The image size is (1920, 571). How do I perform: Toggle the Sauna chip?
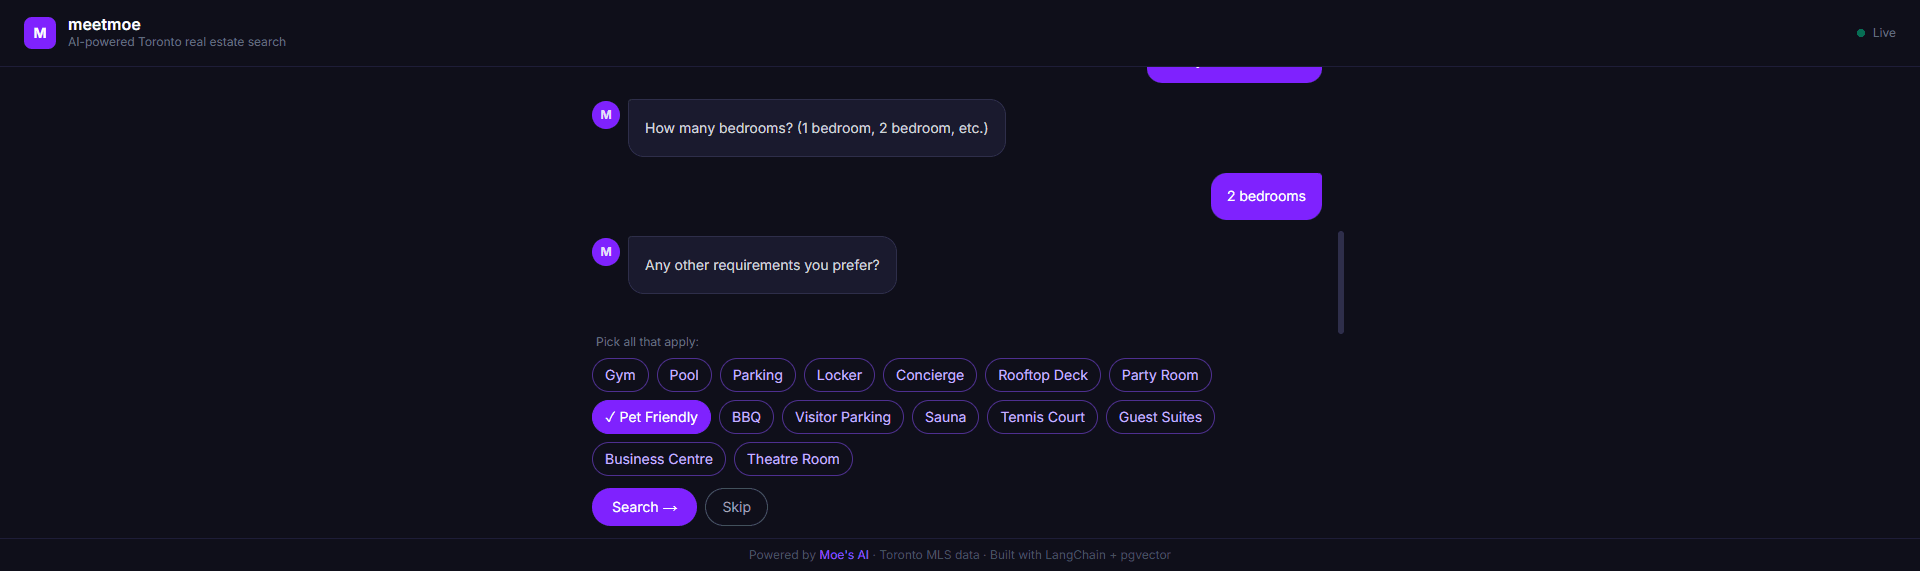tap(945, 417)
